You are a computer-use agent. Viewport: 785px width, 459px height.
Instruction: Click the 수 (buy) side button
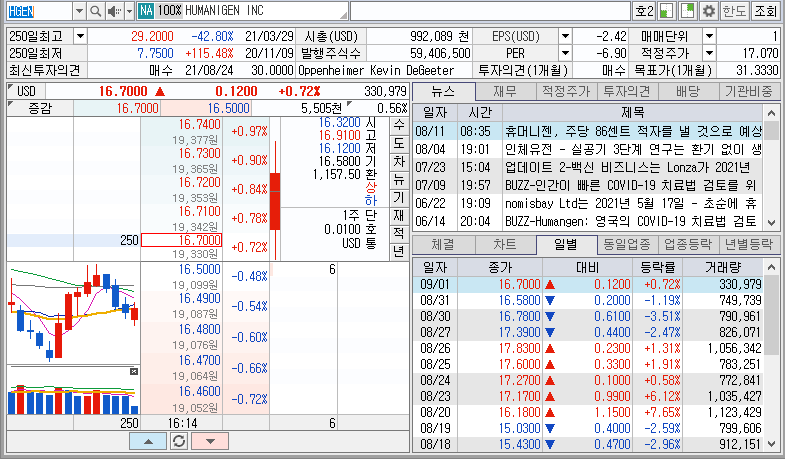[399, 125]
